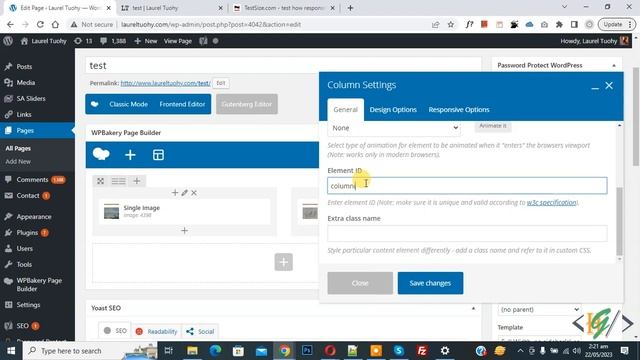Open the WPBakery templates icon
The width and height of the screenshot is (640, 360).
click(158, 155)
